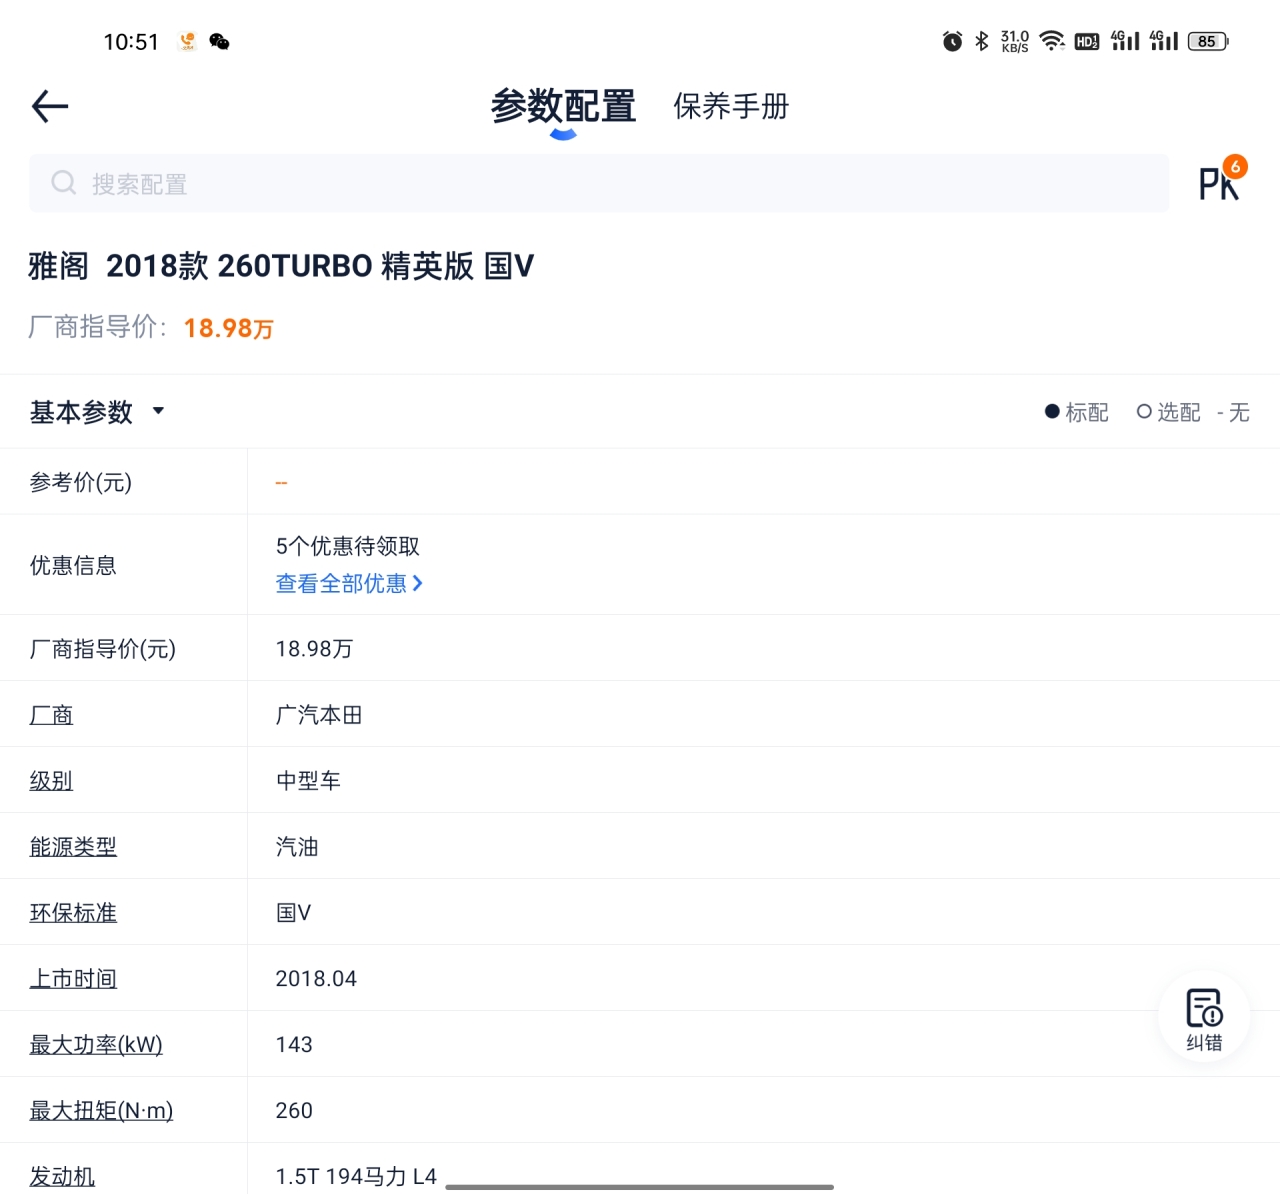Tap the Bluetooth status icon
Screen dimensions: 1280x1194
(x=982, y=41)
